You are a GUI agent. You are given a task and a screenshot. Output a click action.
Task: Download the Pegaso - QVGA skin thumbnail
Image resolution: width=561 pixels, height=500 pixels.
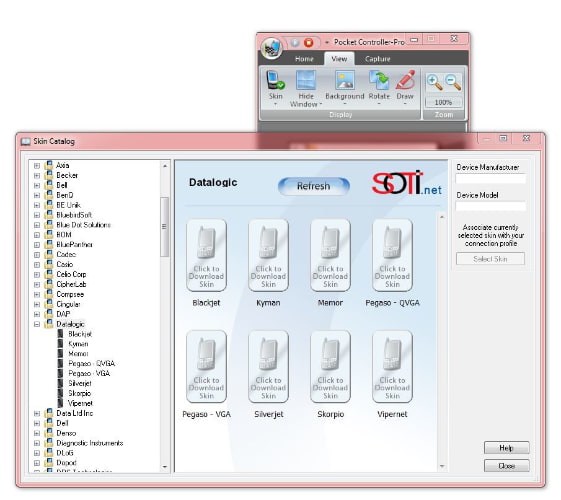tap(392, 255)
